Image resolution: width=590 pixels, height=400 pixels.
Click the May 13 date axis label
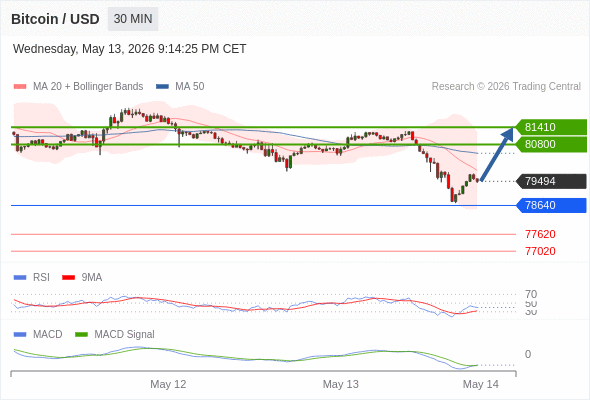(341, 384)
